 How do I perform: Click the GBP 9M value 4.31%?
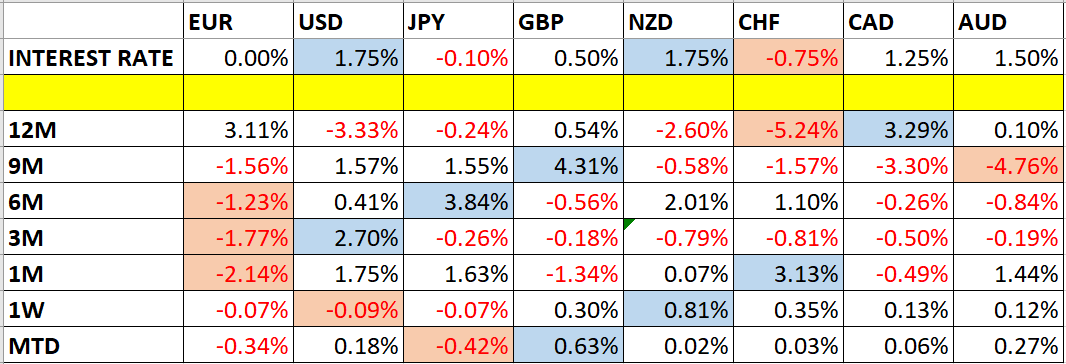click(x=568, y=165)
